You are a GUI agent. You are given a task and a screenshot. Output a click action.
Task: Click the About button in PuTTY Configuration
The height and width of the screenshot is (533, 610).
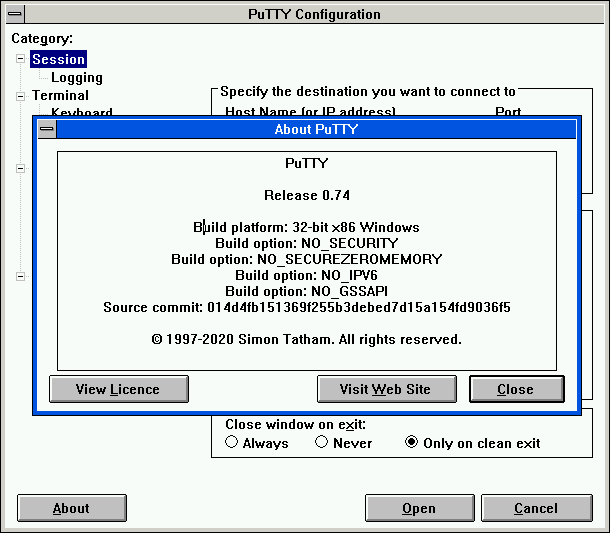[x=72, y=508]
